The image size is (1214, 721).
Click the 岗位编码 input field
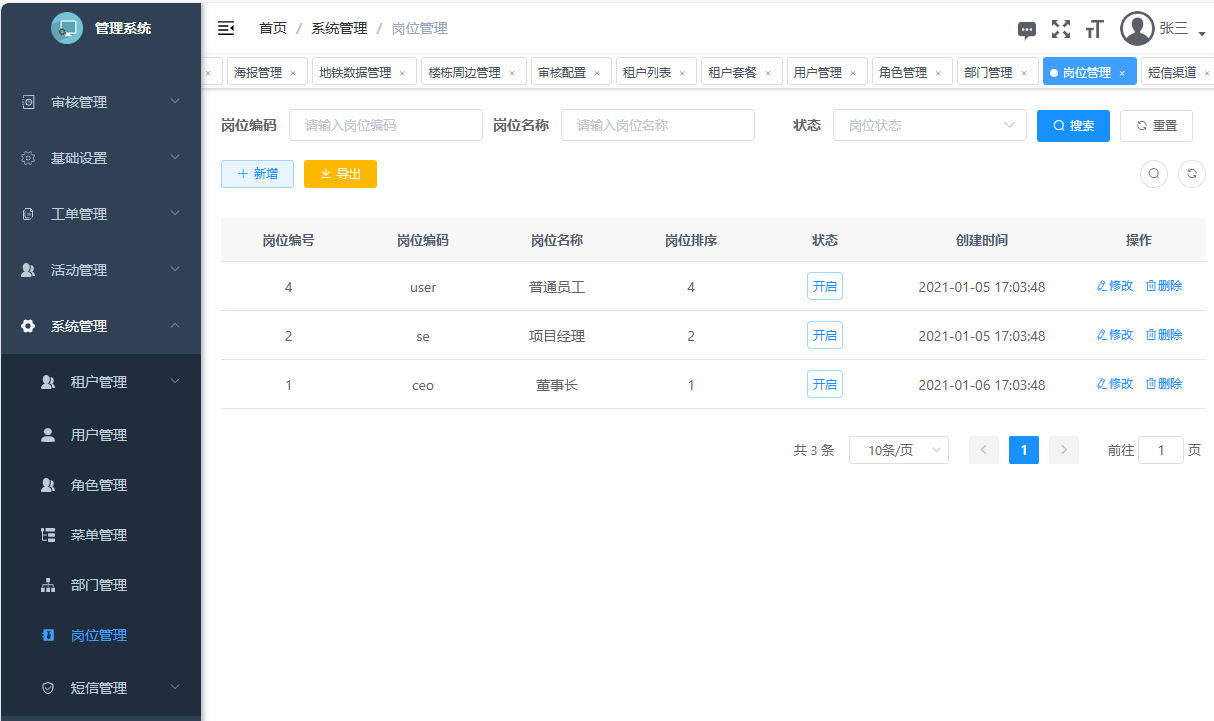point(385,125)
